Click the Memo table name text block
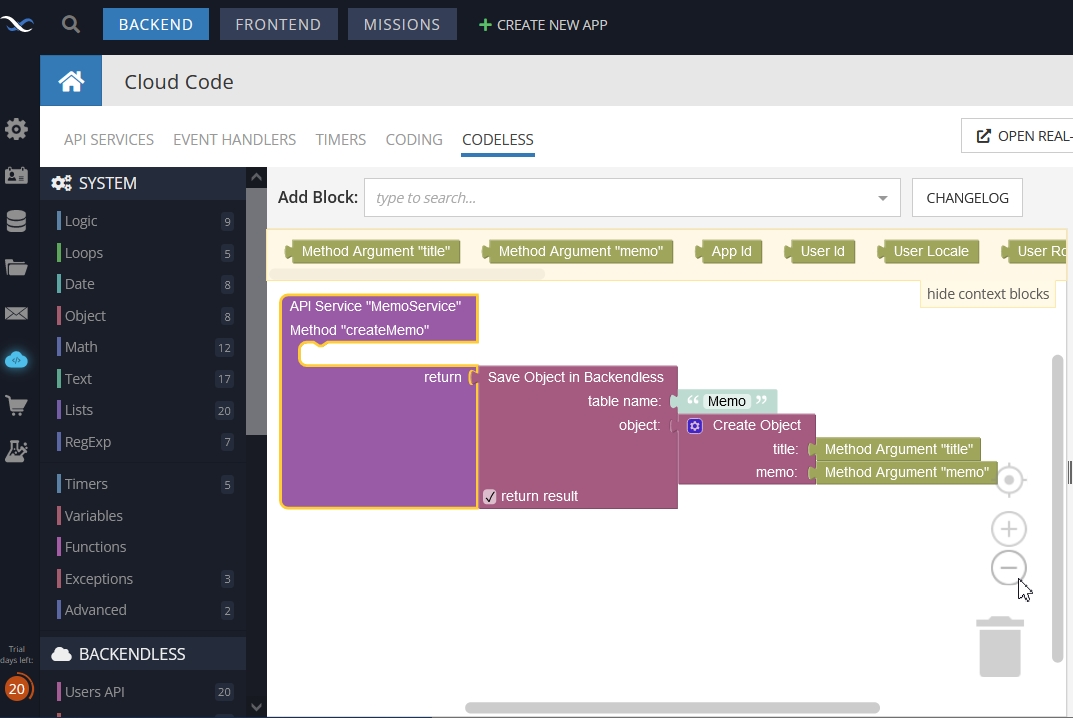Image resolution: width=1073 pixels, height=718 pixels. [x=726, y=401]
